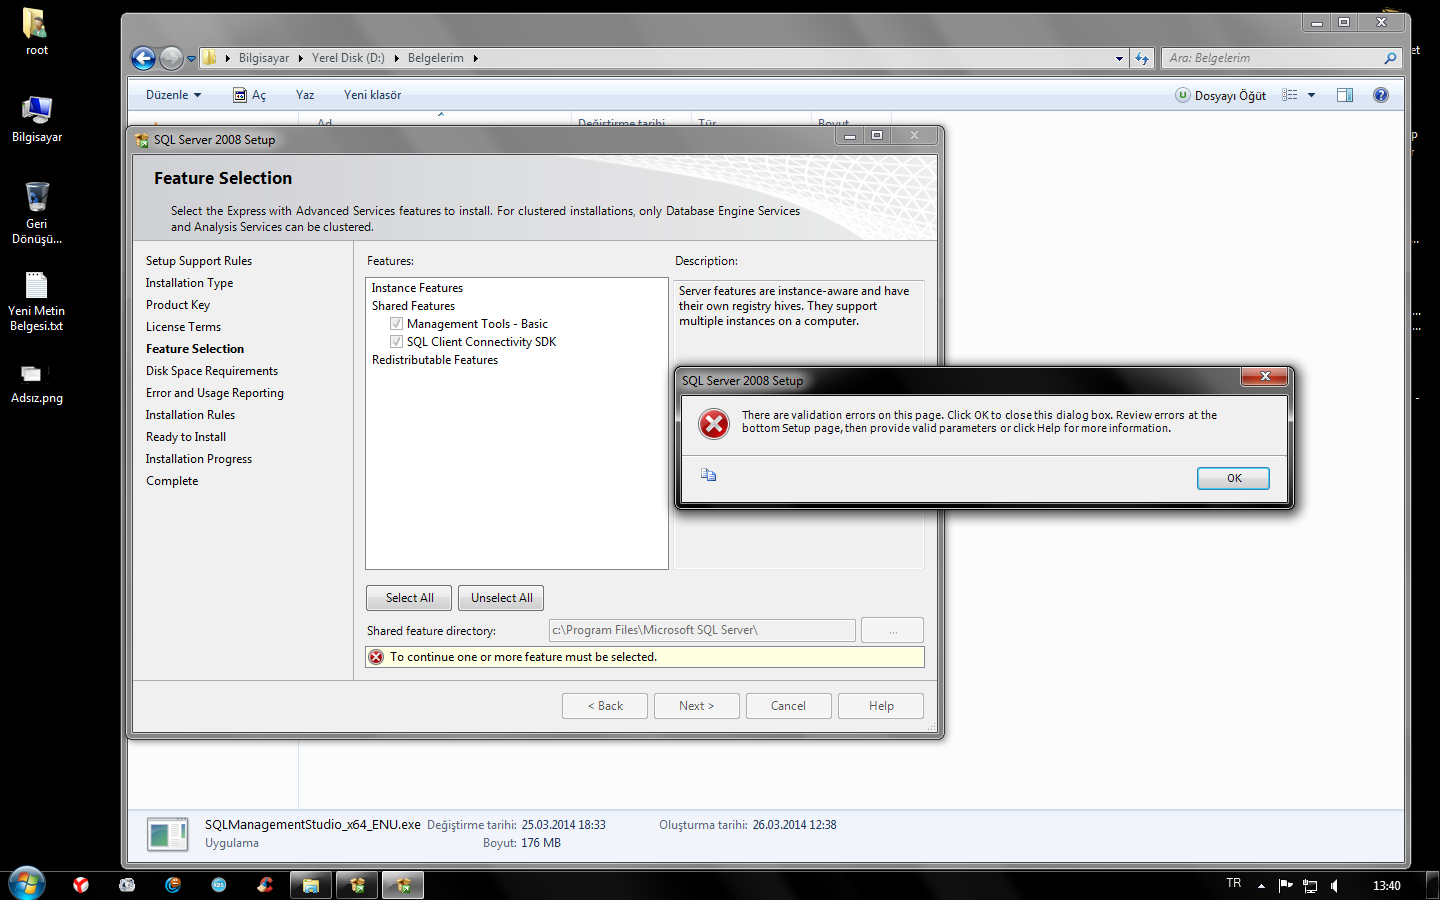Go to the Disk Space Requirements step
This screenshot has height=900, width=1440.
(x=212, y=371)
